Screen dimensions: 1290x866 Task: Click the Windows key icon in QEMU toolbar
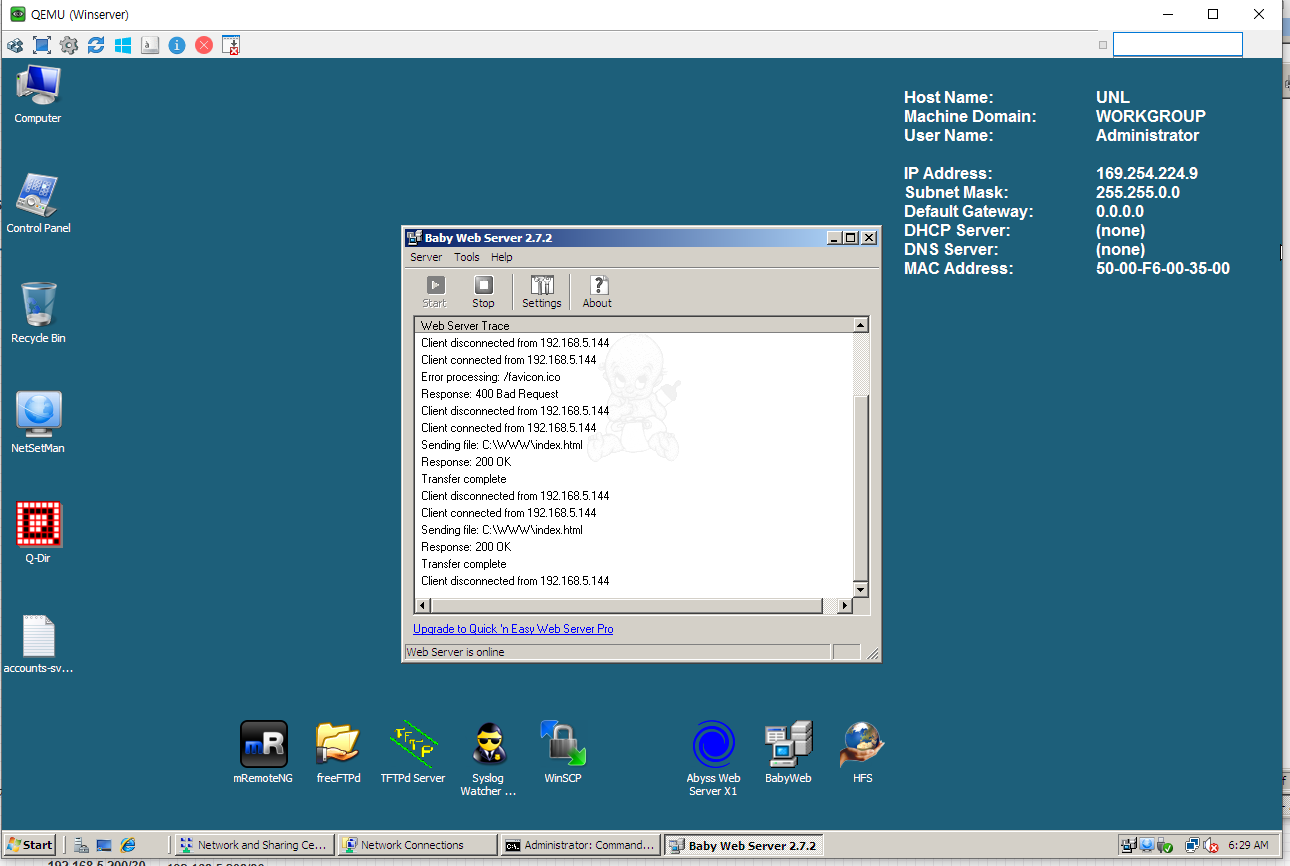[123, 45]
